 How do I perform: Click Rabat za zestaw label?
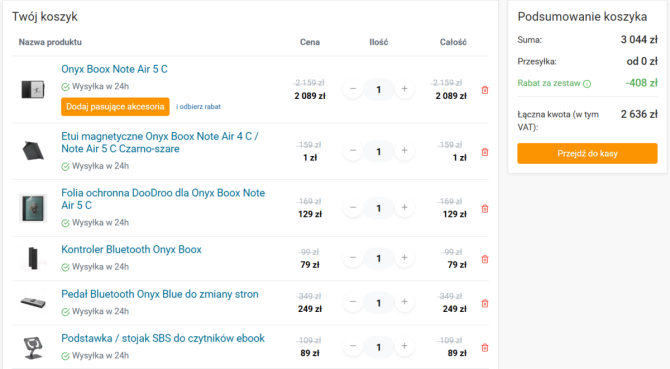click(549, 83)
